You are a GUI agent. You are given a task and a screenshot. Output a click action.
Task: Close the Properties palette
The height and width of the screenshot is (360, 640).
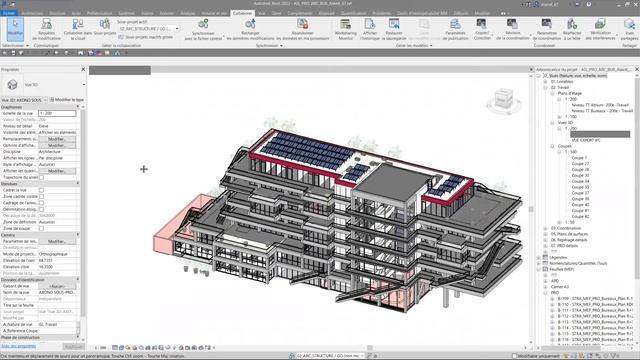coord(83,69)
